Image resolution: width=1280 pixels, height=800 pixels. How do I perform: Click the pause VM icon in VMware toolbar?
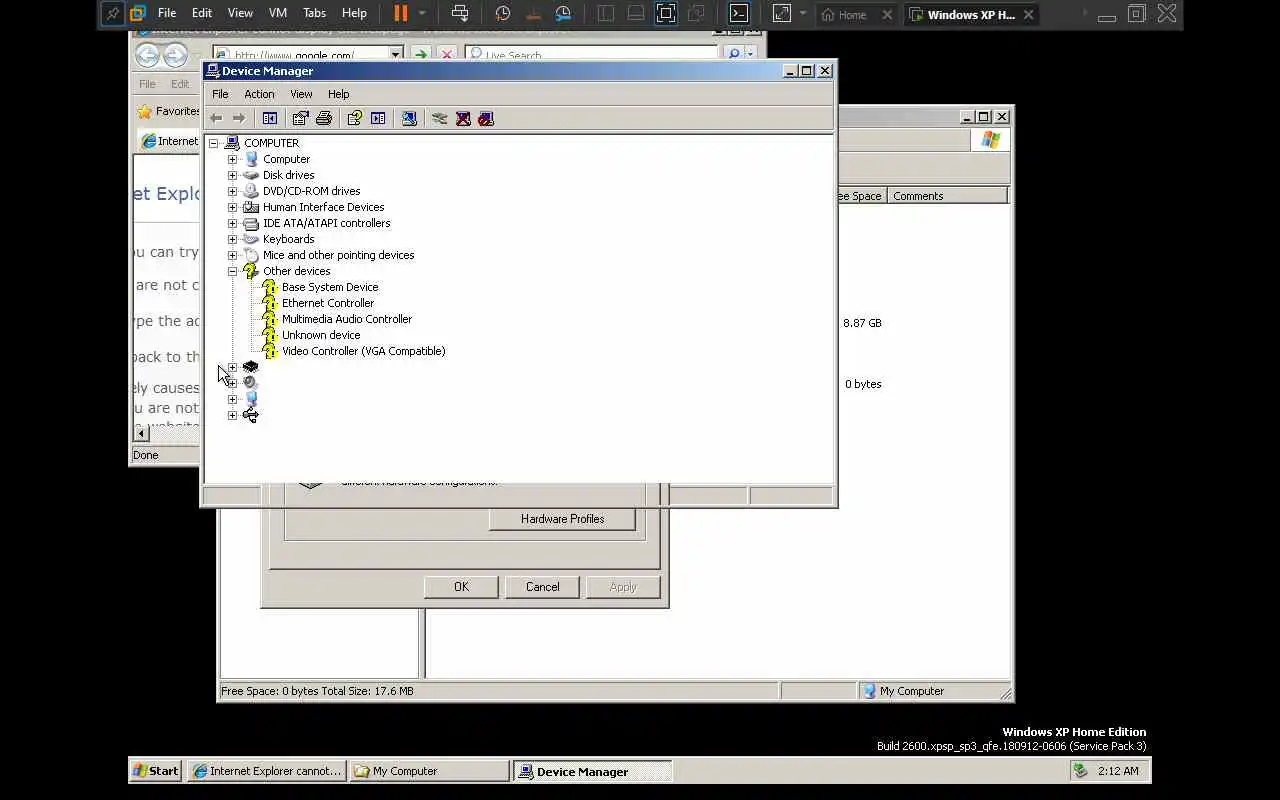pos(400,13)
